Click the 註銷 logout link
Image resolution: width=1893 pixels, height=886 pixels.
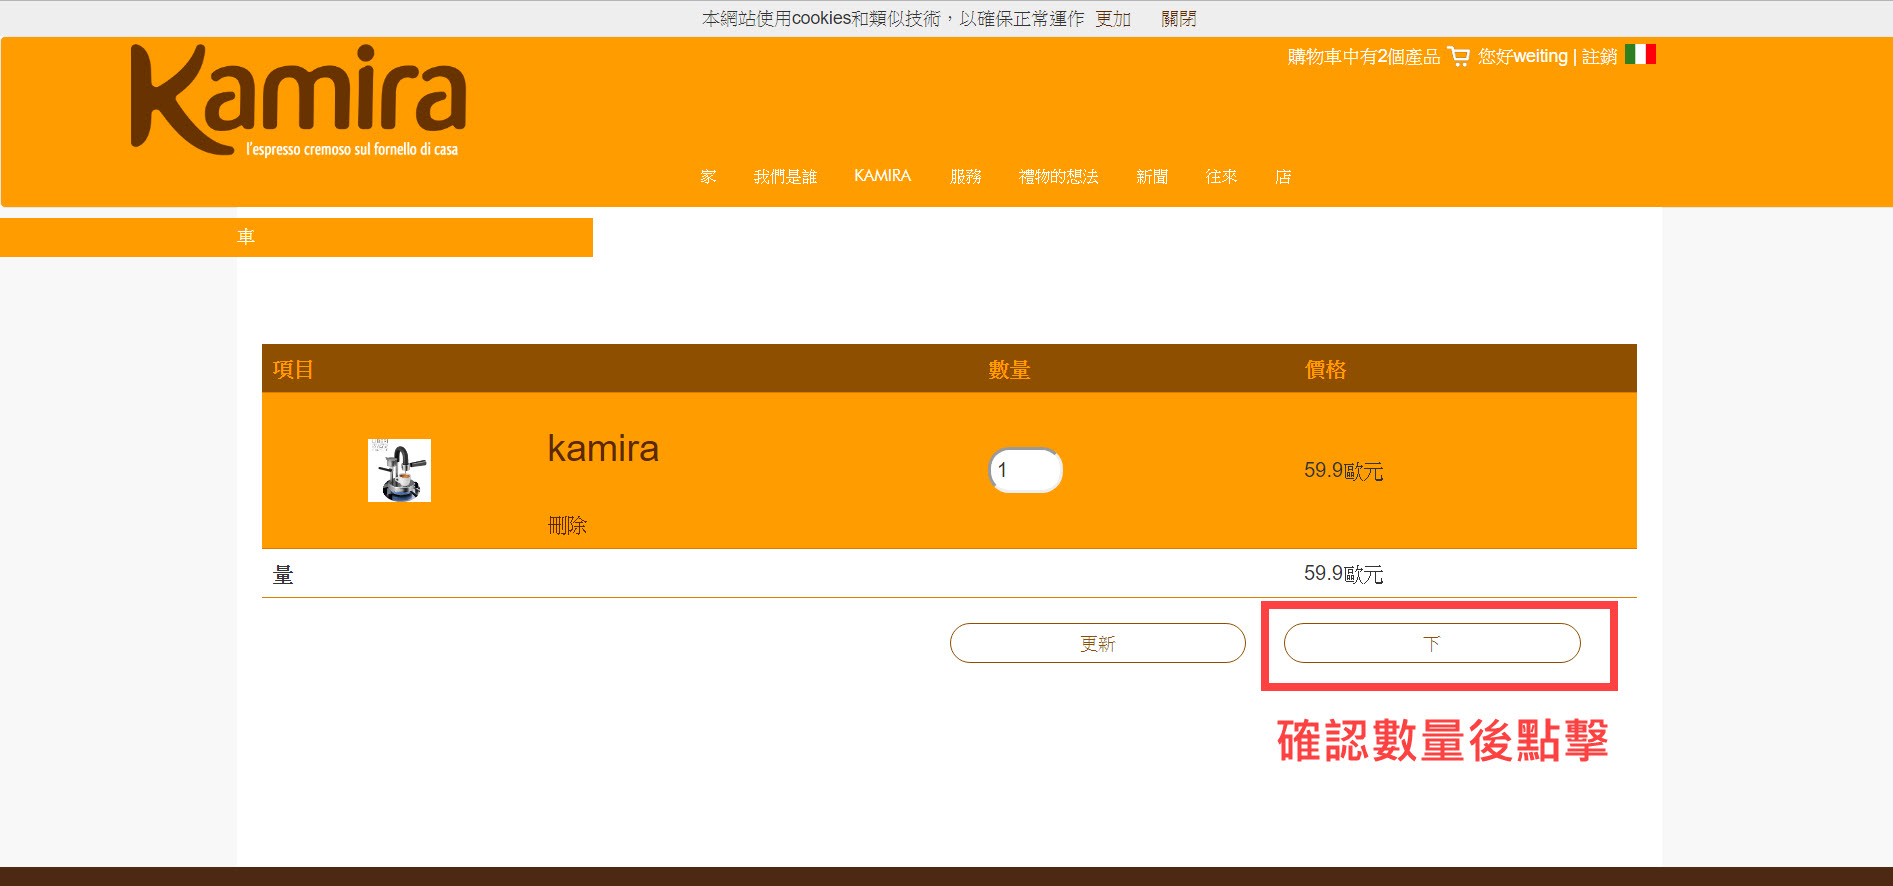(x=1599, y=57)
